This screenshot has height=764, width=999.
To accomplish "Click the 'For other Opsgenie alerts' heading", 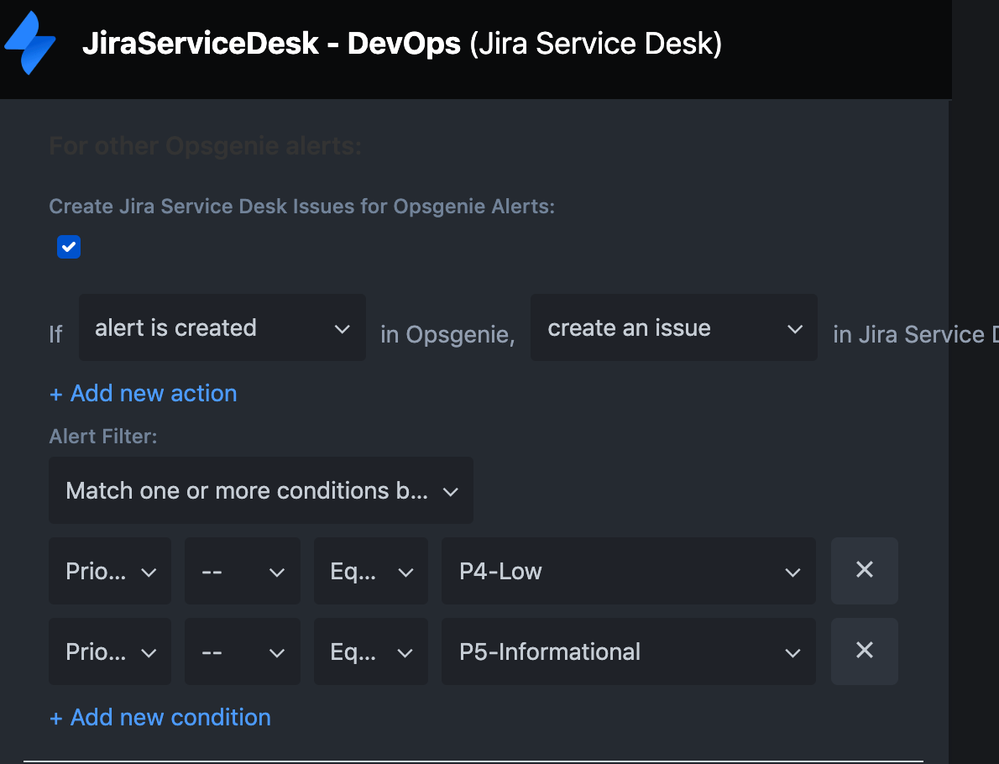I will pos(205,147).
